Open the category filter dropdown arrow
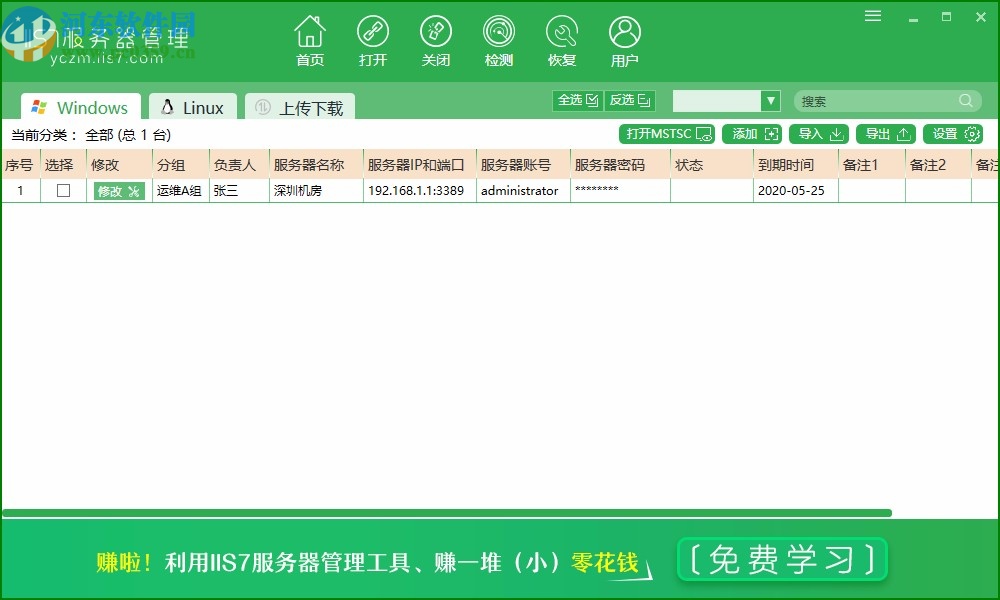Image resolution: width=1000 pixels, height=600 pixels. (770, 100)
